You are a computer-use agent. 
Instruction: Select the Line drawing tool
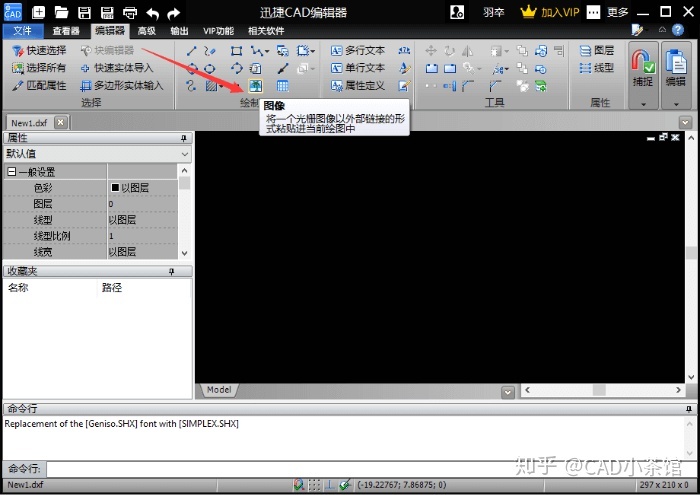192,51
